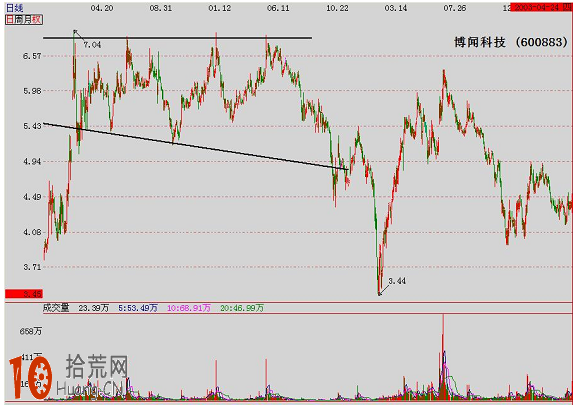575x406 pixels.
Task: Toggle the 权 adjustment button
Action: pyautogui.click(x=37, y=19)
